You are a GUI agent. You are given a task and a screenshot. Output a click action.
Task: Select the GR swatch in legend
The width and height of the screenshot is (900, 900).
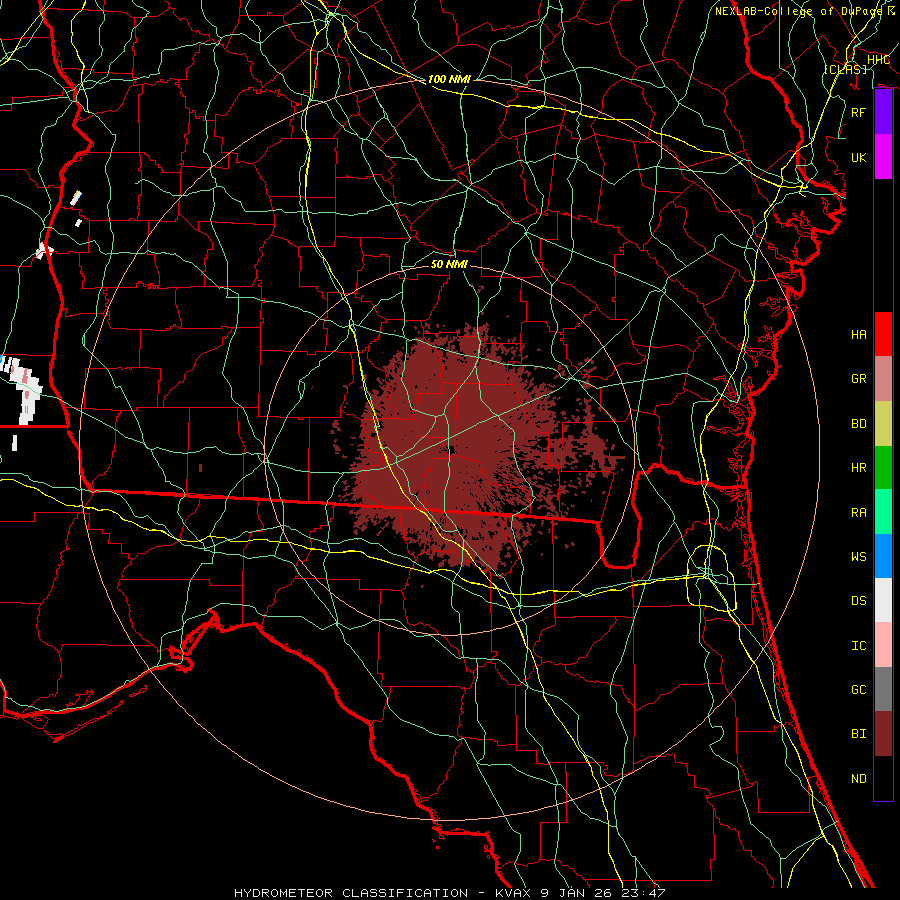point(883,379)
